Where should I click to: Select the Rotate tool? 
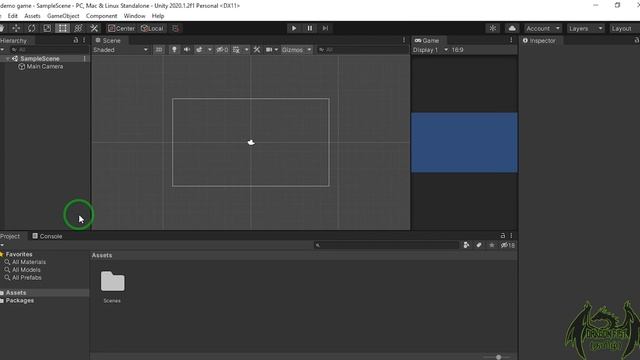point(31,28)
